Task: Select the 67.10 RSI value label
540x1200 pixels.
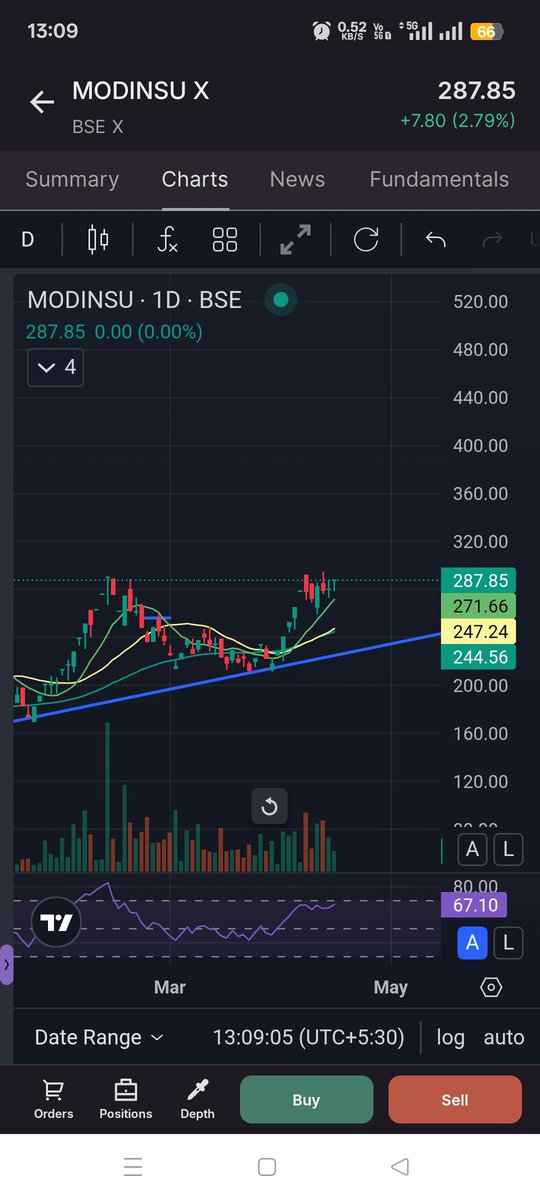Action: pos(474,905)
